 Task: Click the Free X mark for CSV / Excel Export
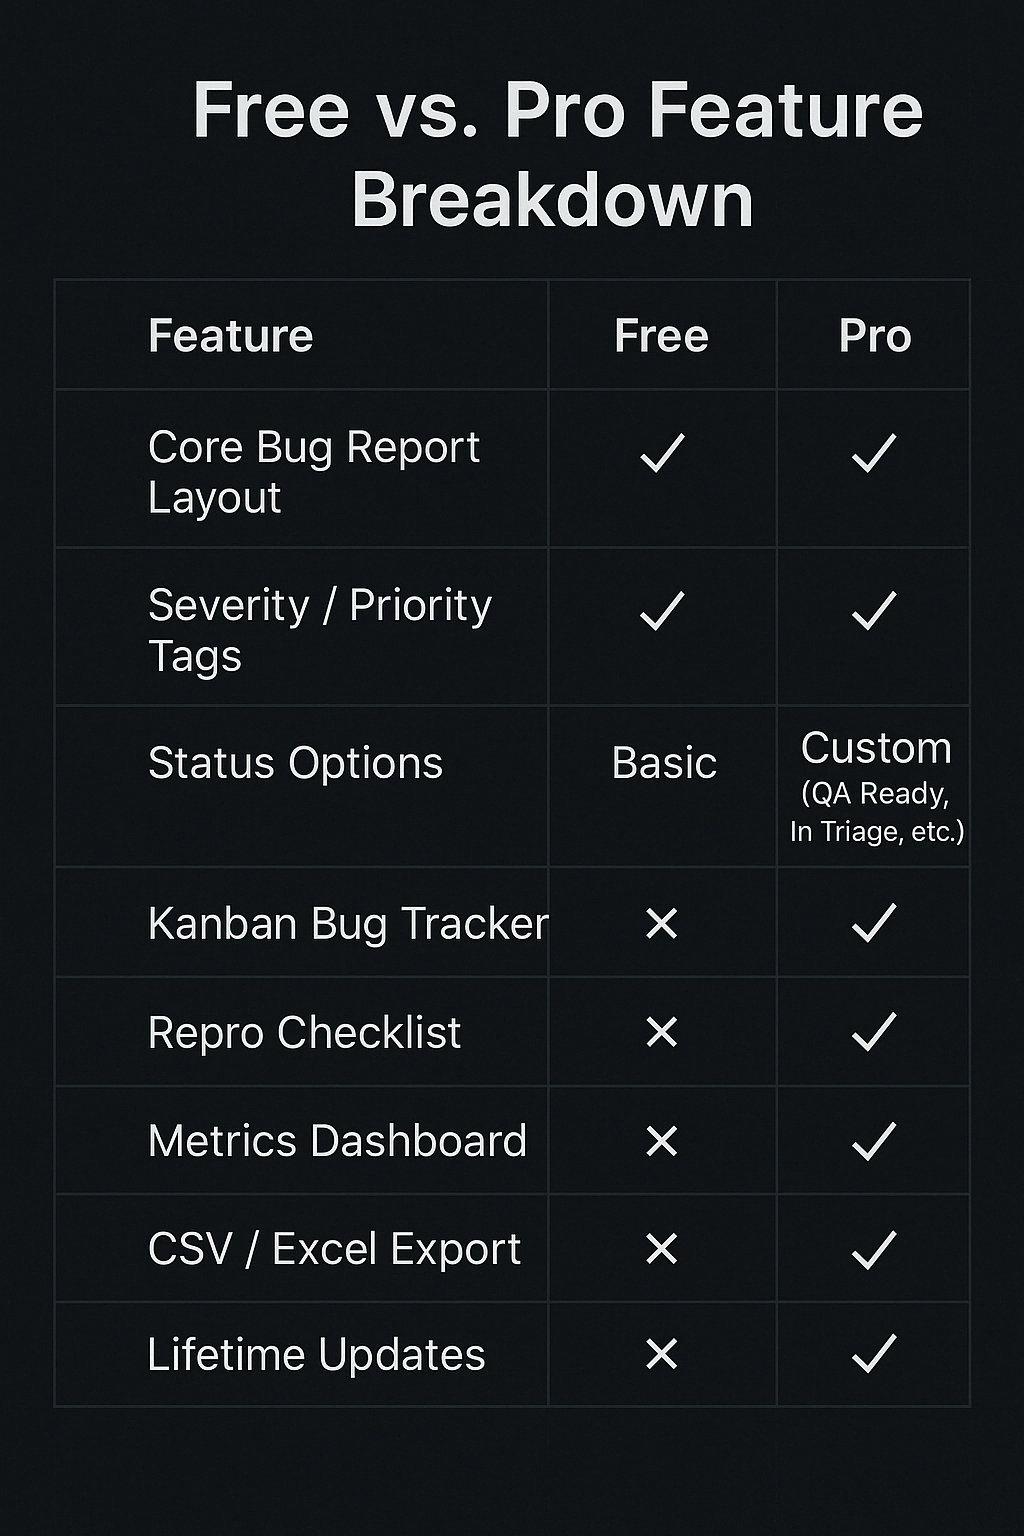click(662, 1248)
